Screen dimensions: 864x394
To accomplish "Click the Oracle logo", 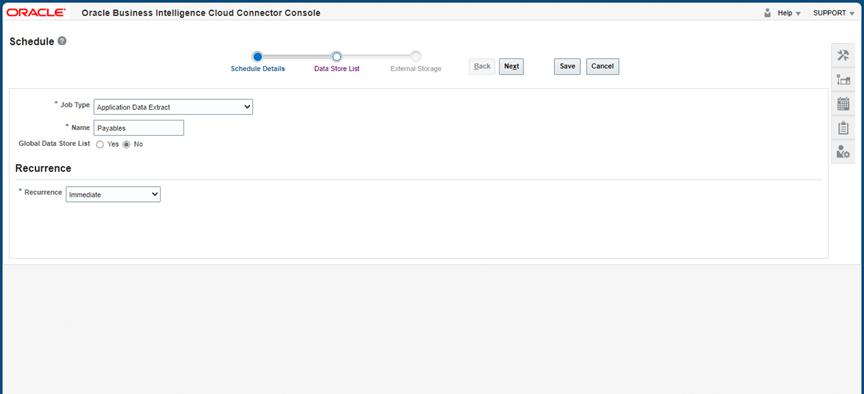I will click(37, 13).
